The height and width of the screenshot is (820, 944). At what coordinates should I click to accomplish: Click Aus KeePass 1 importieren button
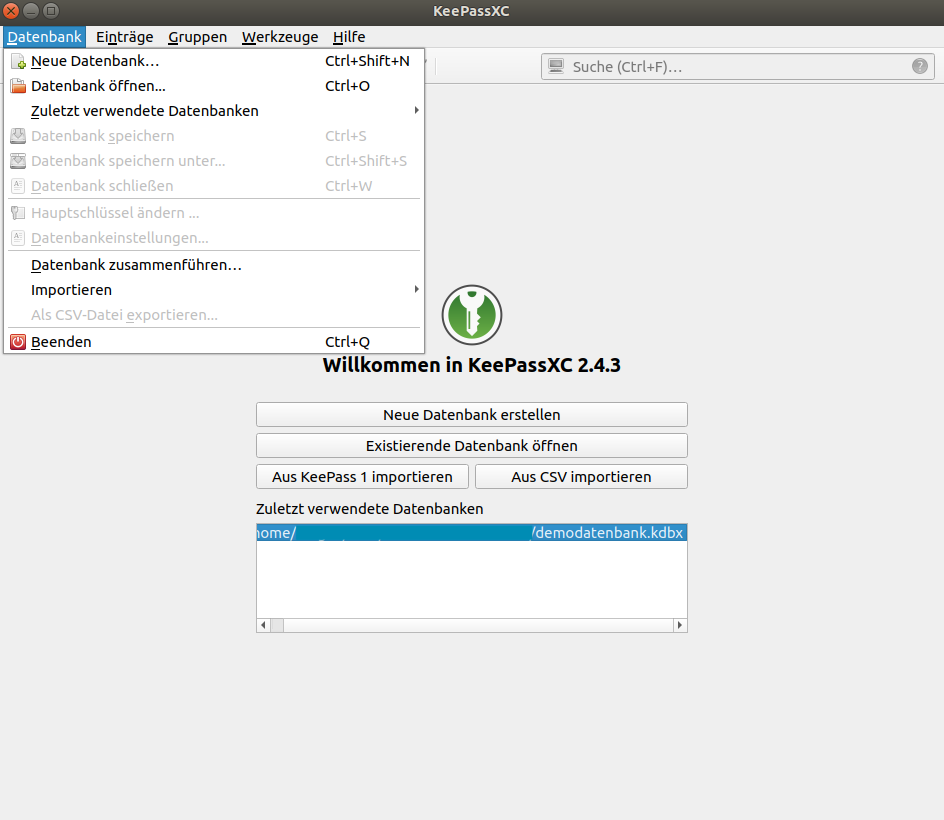(362, 477)
